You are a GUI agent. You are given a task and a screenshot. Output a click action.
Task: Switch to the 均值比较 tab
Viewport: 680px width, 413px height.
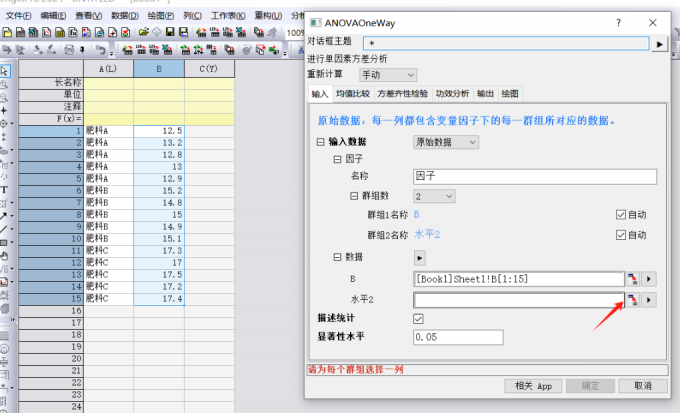(353, 94)
